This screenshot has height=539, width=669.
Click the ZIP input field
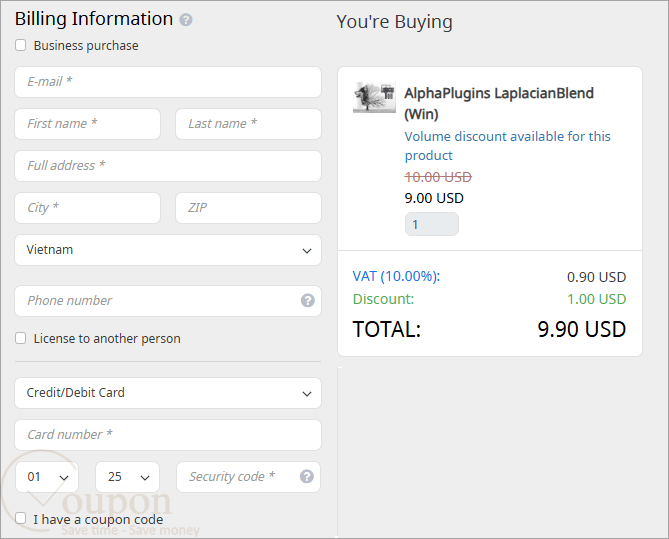pos(248,208)
